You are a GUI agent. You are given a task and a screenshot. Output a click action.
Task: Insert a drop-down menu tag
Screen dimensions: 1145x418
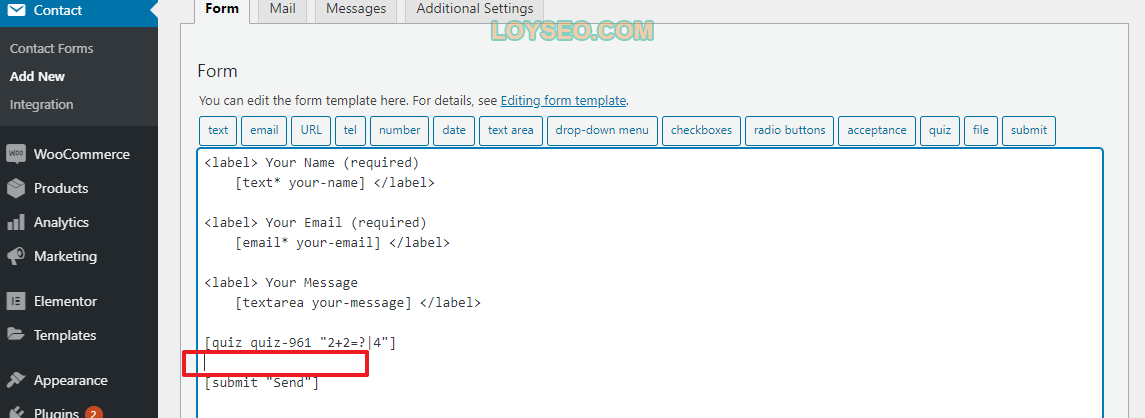602,130
